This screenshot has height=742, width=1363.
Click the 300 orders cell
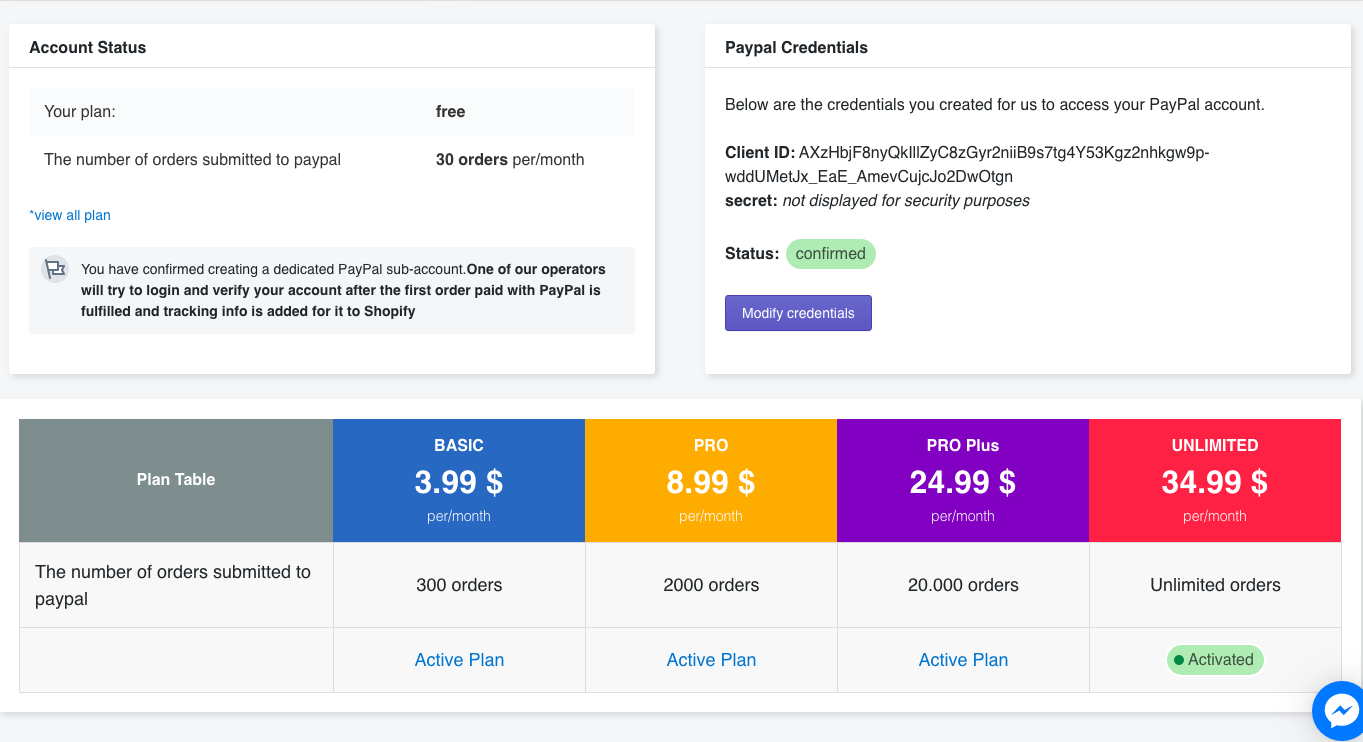pyautogui.click(x=459, y=585)
